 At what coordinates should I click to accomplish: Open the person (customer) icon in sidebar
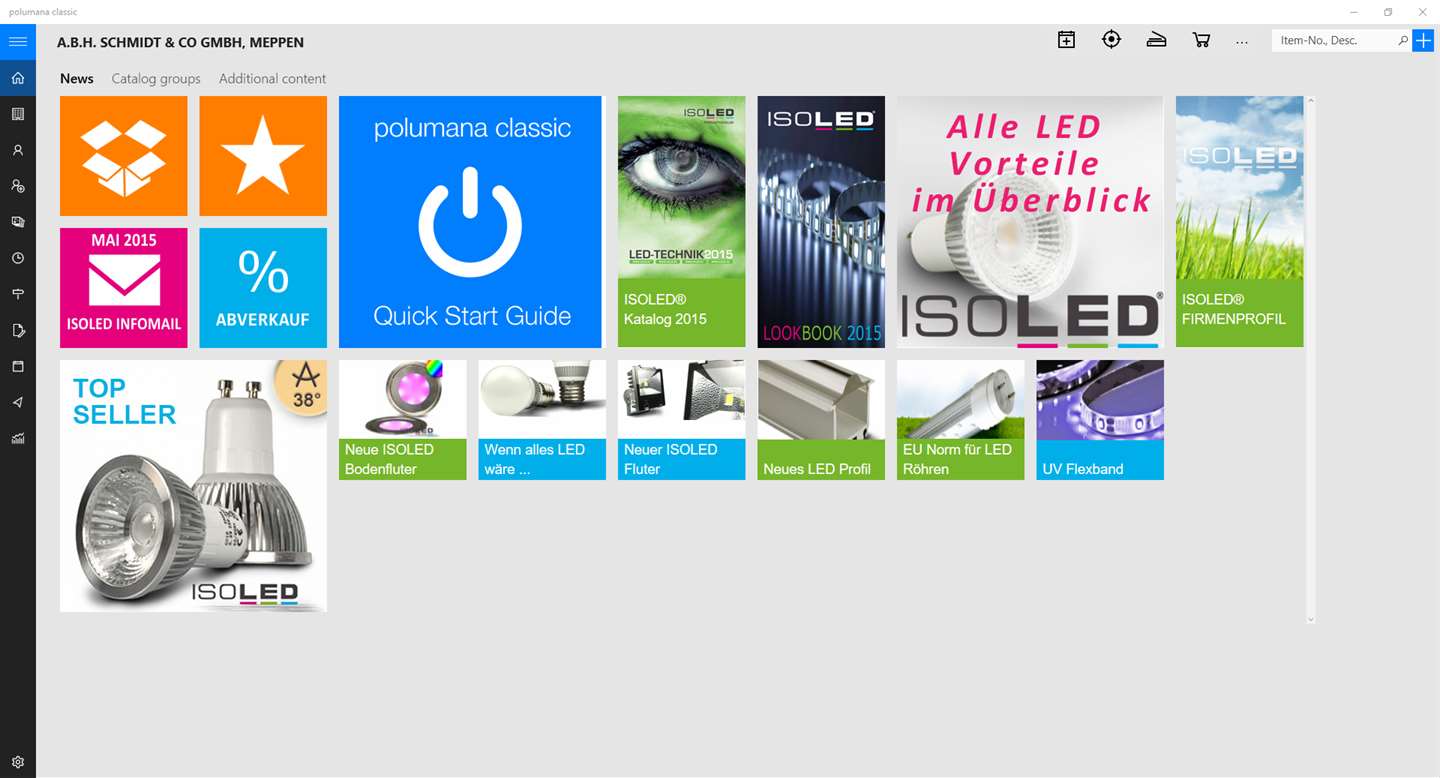click(x=18, y=150)
